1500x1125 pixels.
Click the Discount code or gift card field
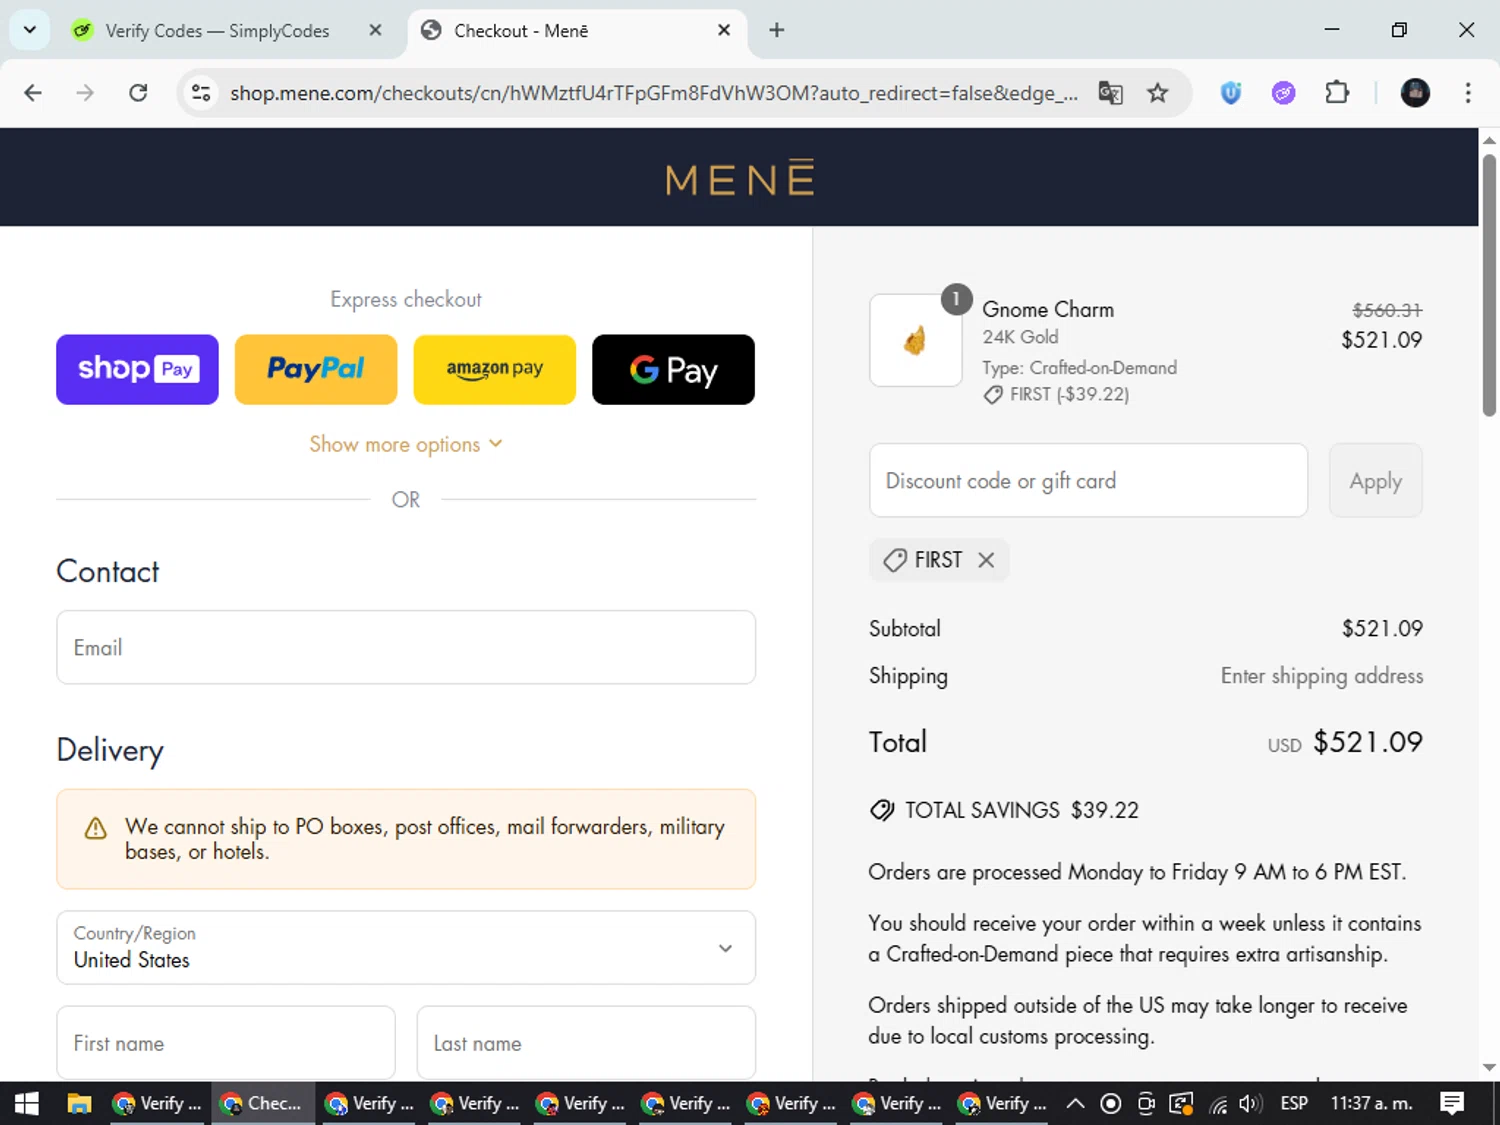click(x=1088, y=480)
